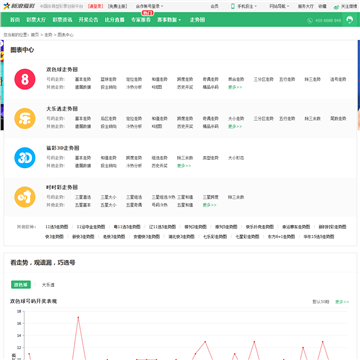Open 和值走势 under 双色球走势图
This screenshot has height=360, width=360.
point(160,79)
